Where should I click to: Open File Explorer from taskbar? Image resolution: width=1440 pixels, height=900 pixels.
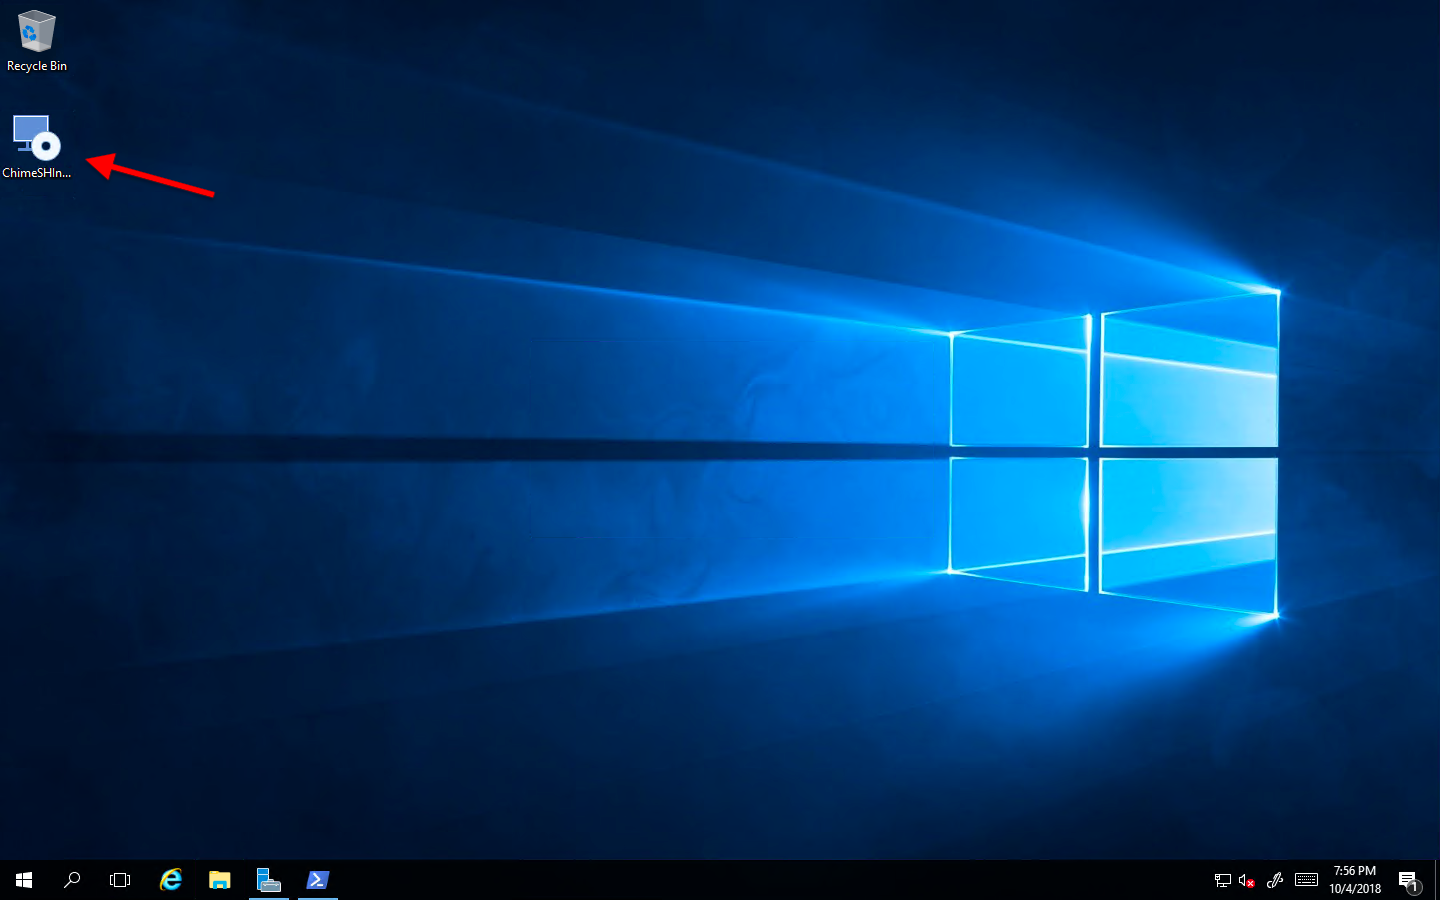[x=220, y=880]
